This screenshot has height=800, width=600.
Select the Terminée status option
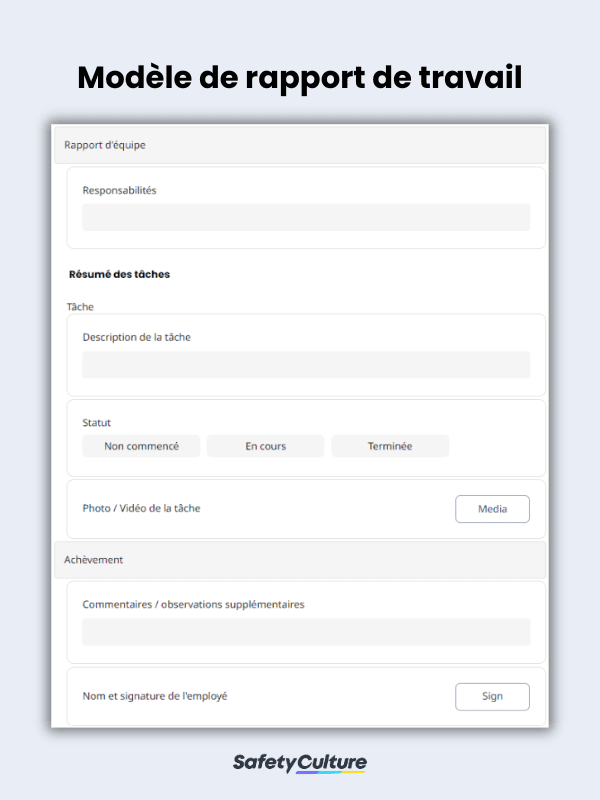390,446
